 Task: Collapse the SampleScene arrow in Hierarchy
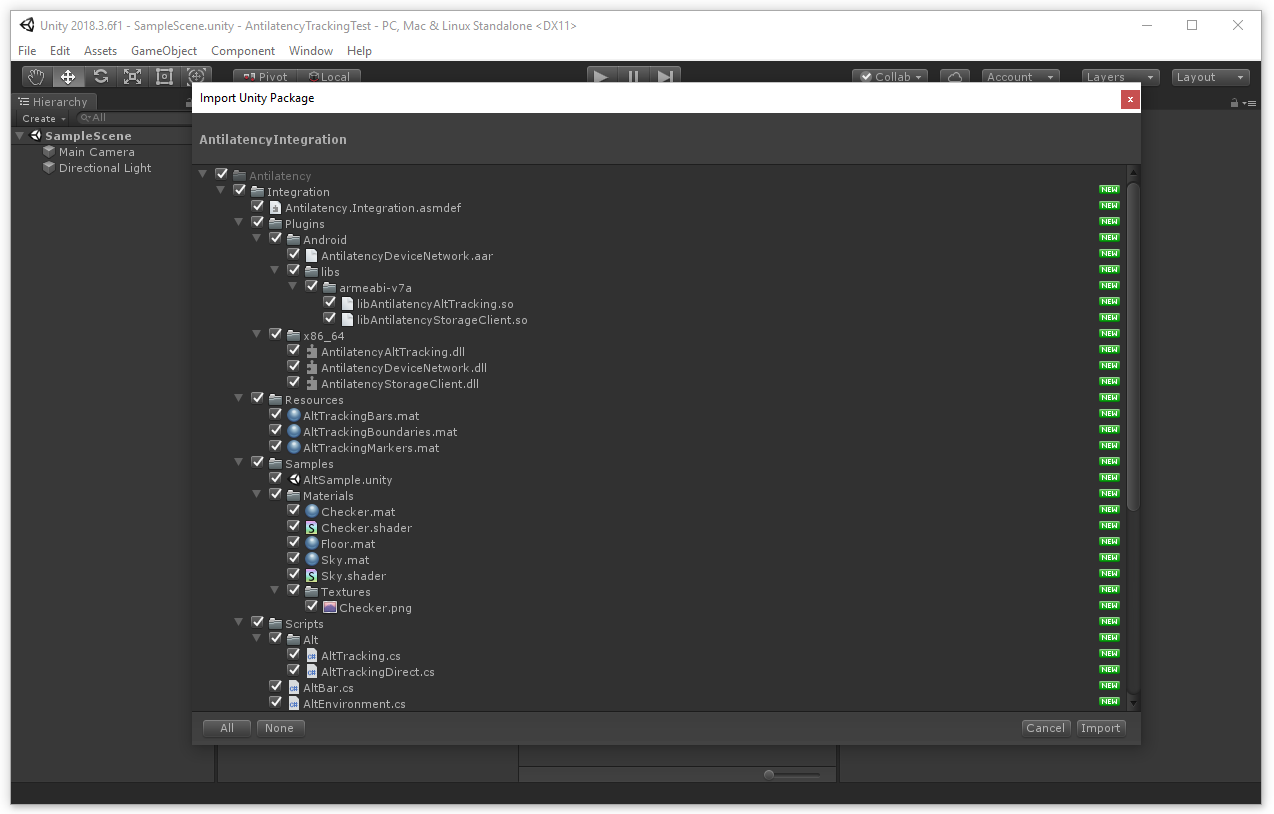[19, 136]
